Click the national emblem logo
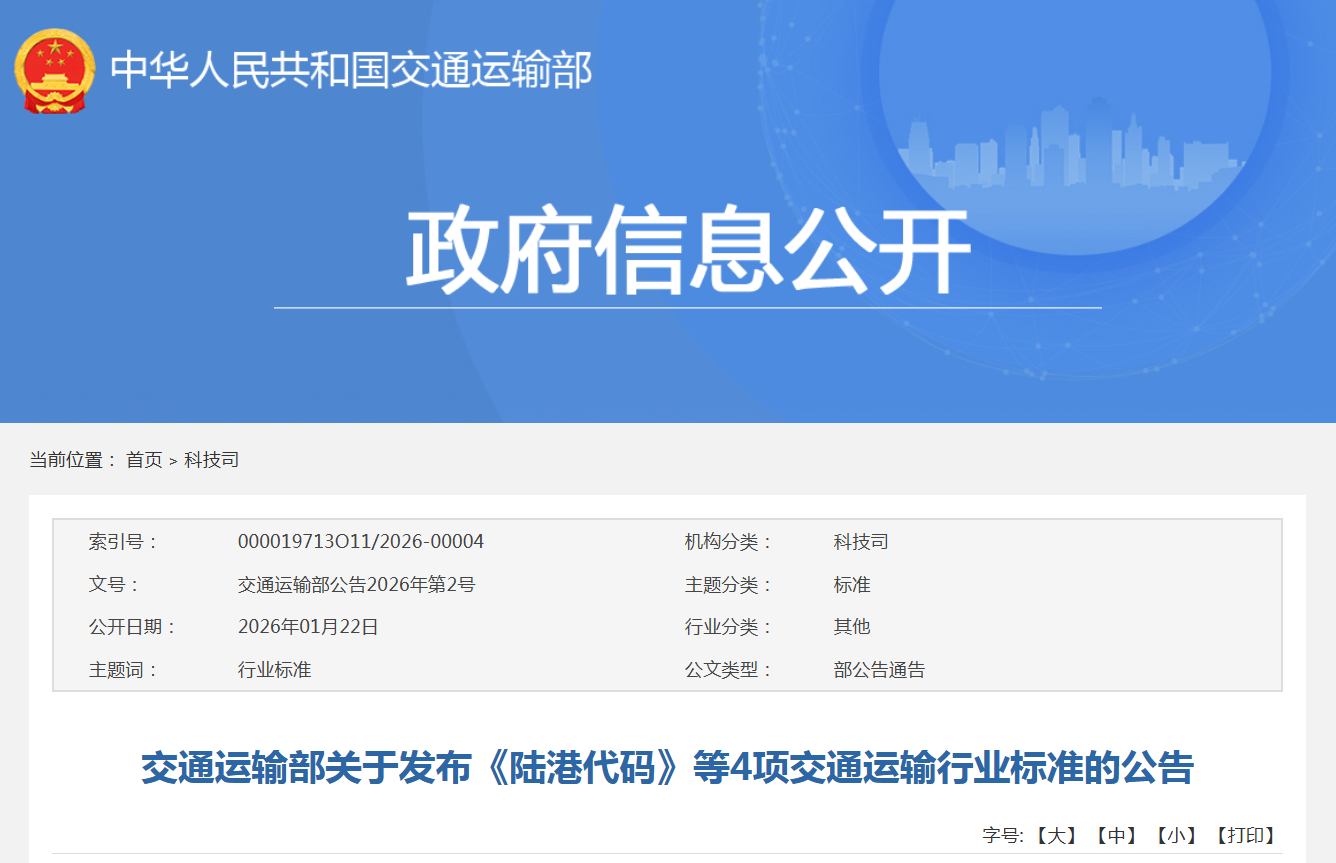Viewport: 1336px width, 863px height. [54, 71]
